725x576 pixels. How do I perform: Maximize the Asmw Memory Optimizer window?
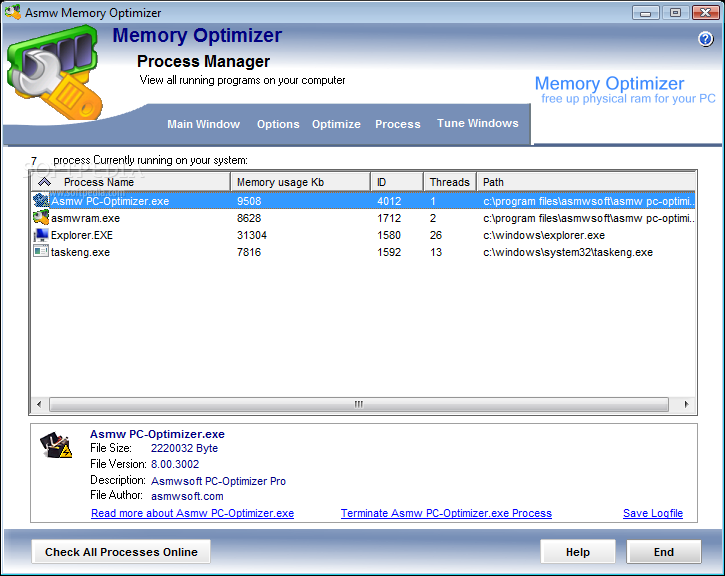[675, 12]
